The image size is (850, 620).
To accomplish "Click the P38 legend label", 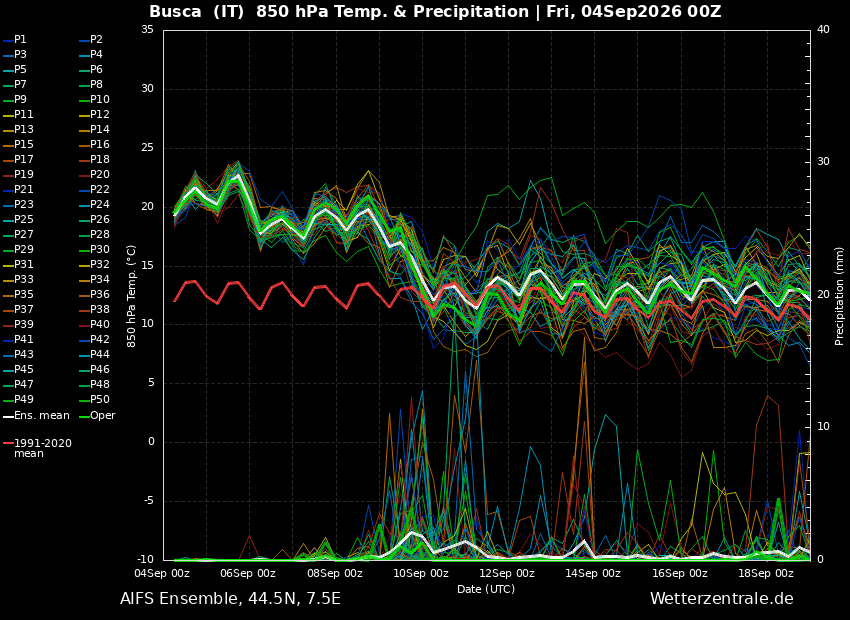I will point(100,309).
